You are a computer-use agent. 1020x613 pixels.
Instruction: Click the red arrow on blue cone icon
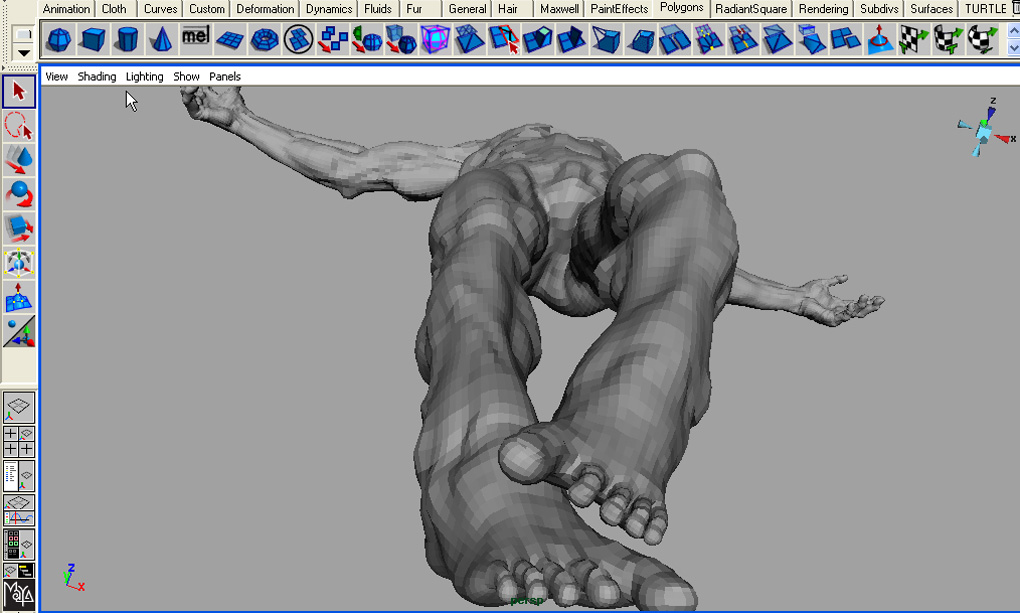click(879, 39)
